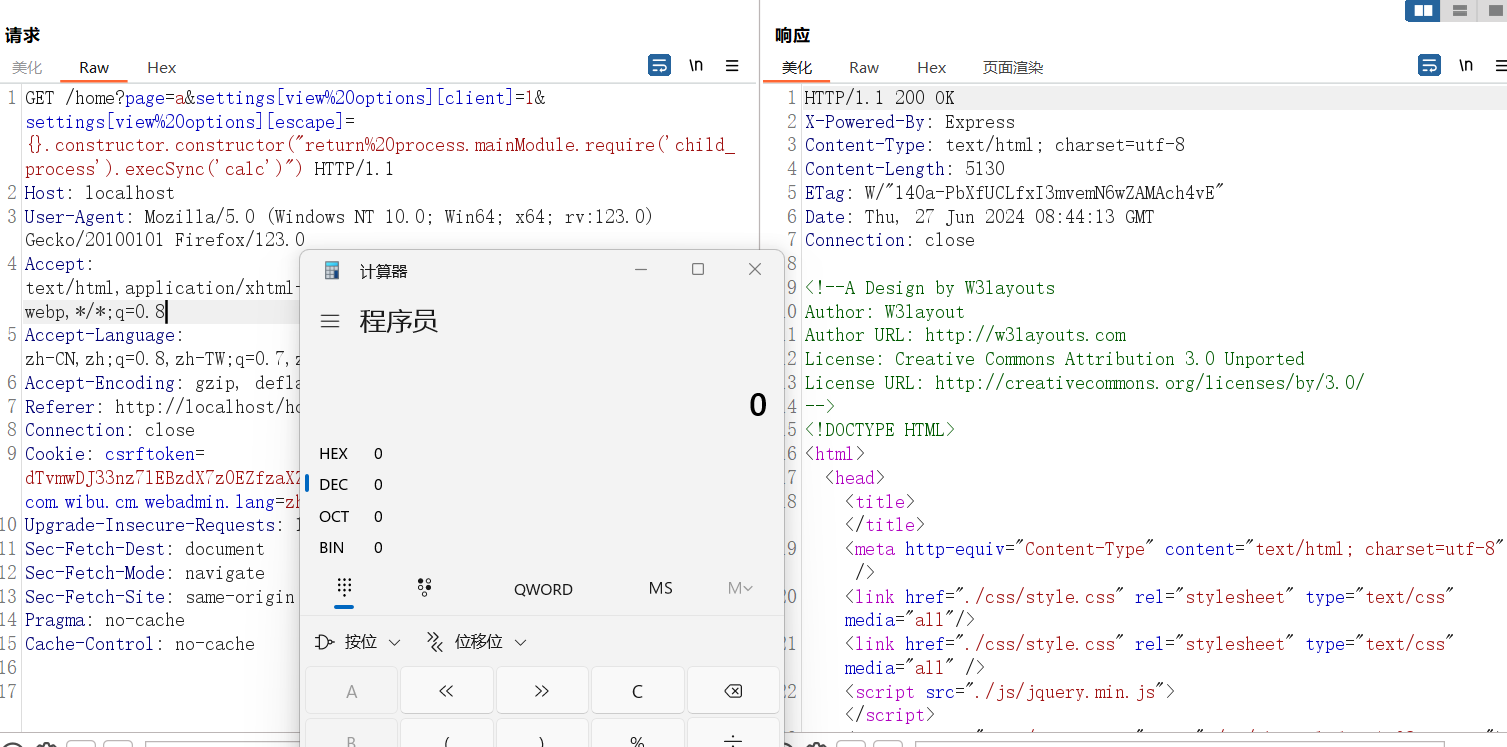The height and width of the screenshot is (747, 1507).
Task: Click the execSync('calc') payload text
Action: [210, 169]
